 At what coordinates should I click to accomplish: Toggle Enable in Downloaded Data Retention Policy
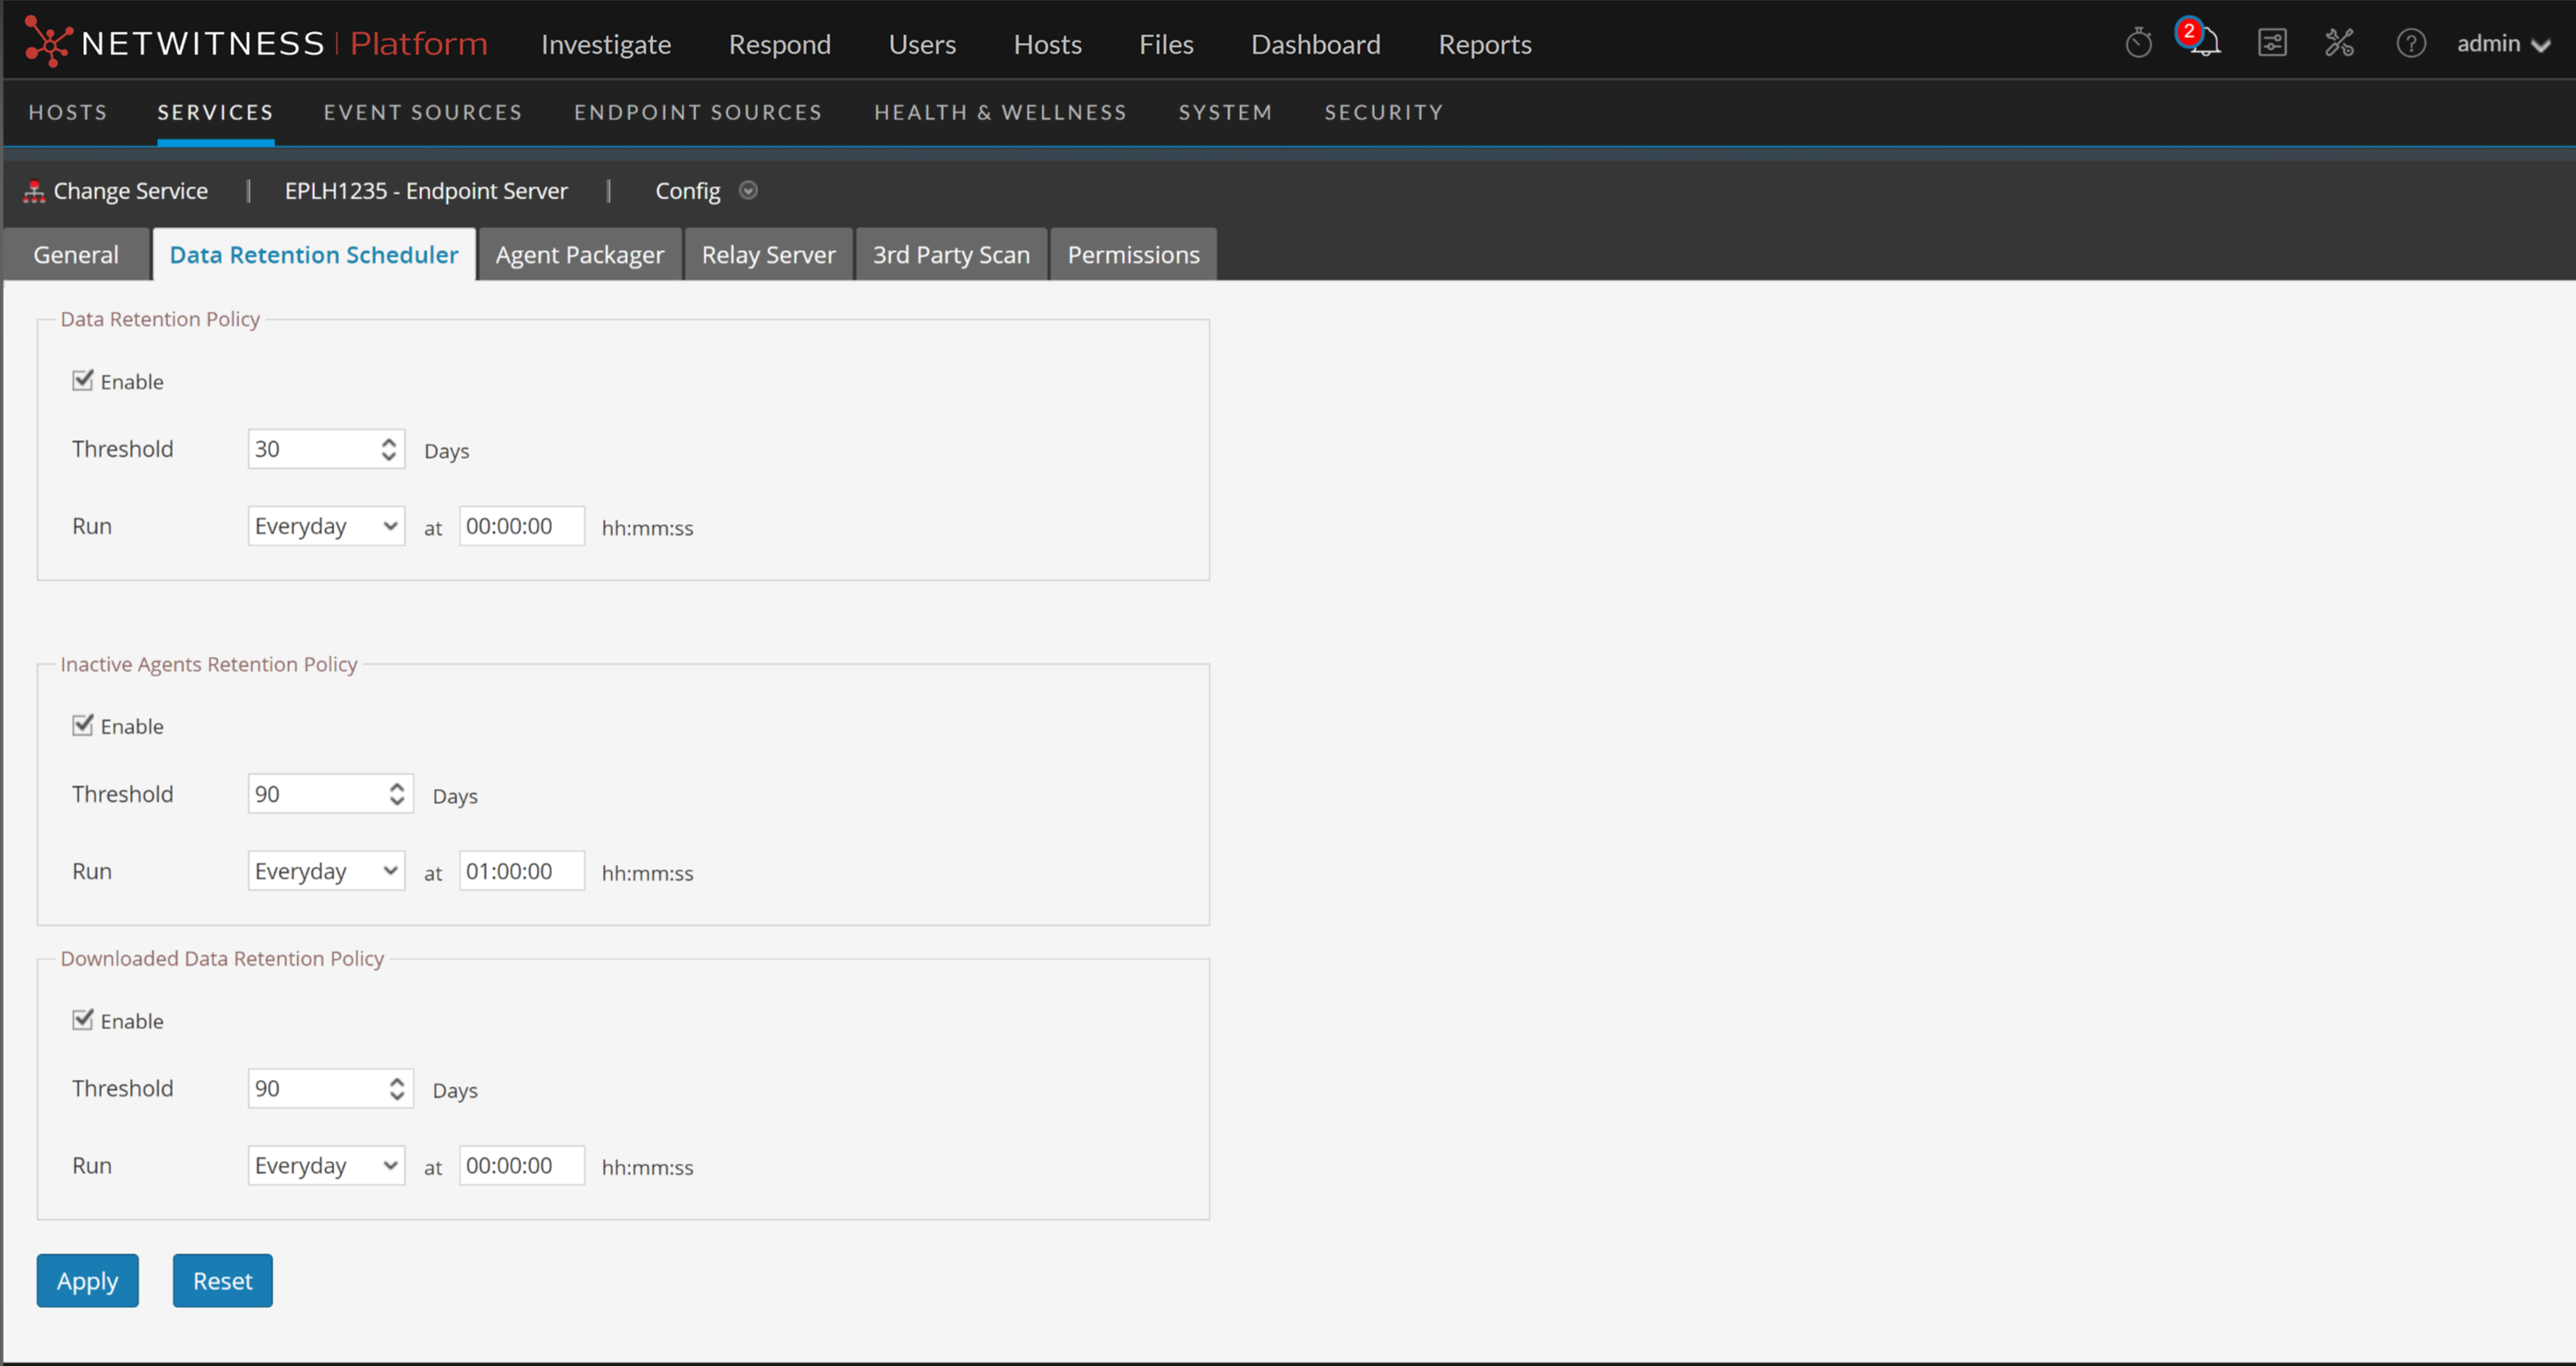[83, 1019]
